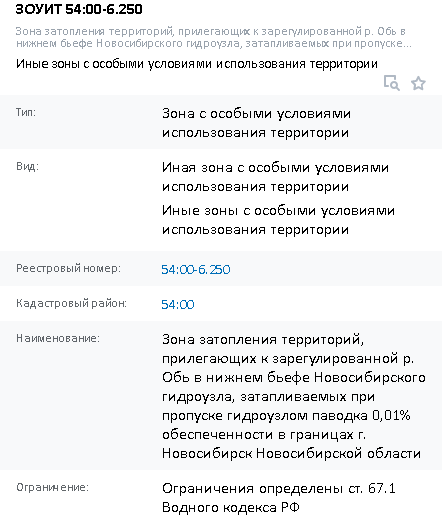This screenshot has width=442, height=531.
Task: Select restriction text citing ст. 67.1
Action: pos(278,498)
